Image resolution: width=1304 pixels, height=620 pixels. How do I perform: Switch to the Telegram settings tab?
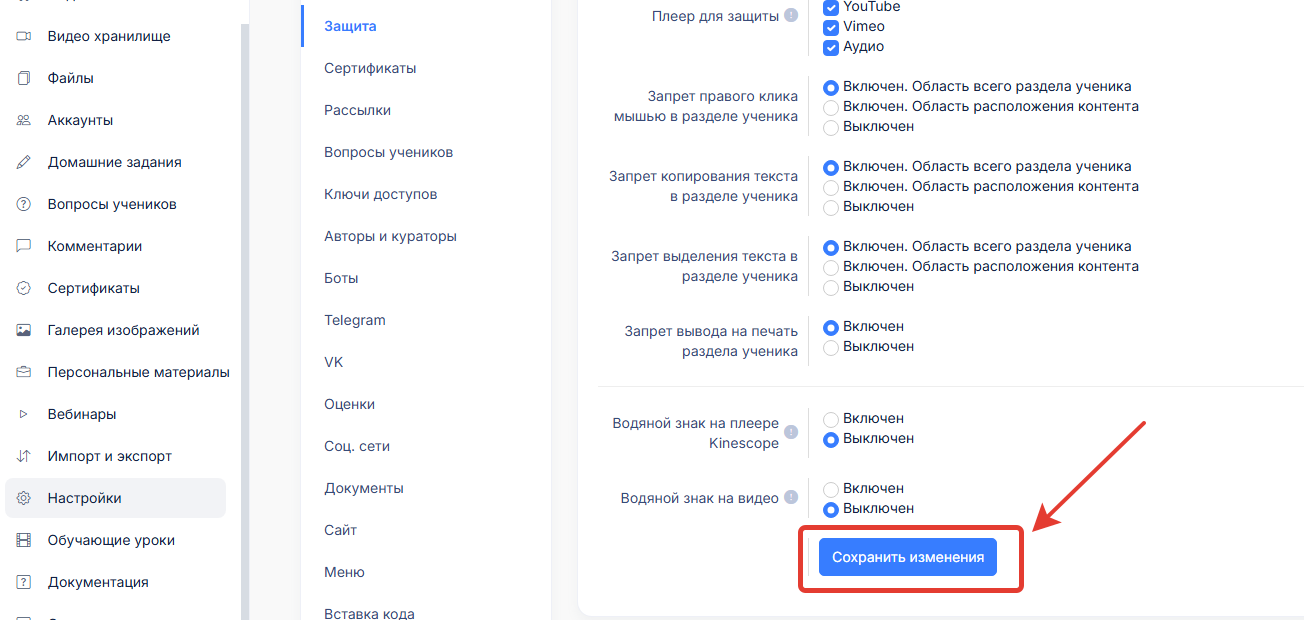pyautogui.click(x=354, y=320)
